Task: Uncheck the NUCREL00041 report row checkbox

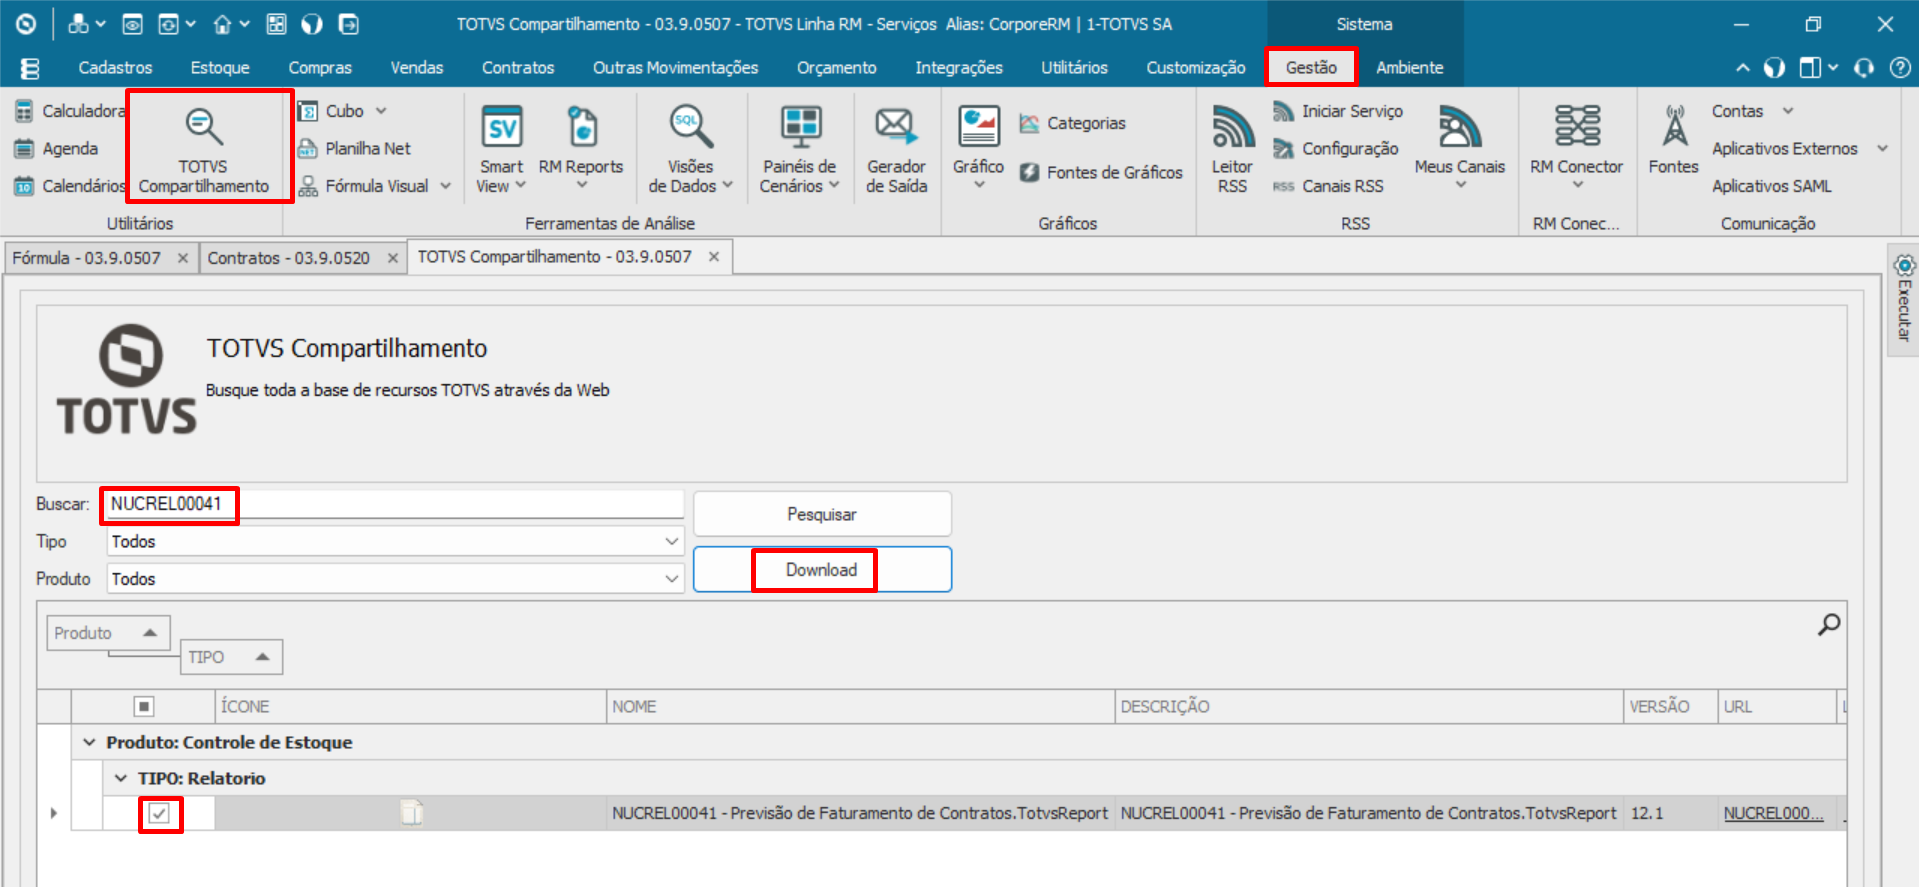Action: tap(159, 814)
